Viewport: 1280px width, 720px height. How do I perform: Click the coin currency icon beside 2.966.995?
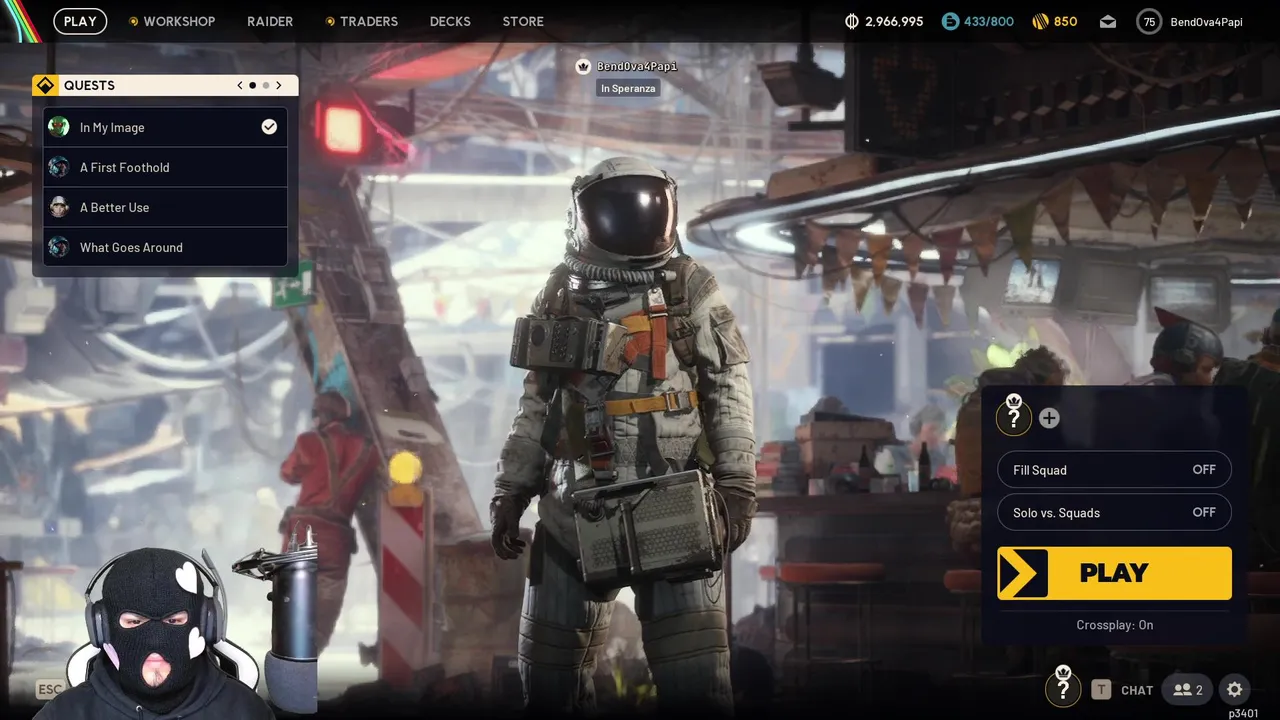852,21
